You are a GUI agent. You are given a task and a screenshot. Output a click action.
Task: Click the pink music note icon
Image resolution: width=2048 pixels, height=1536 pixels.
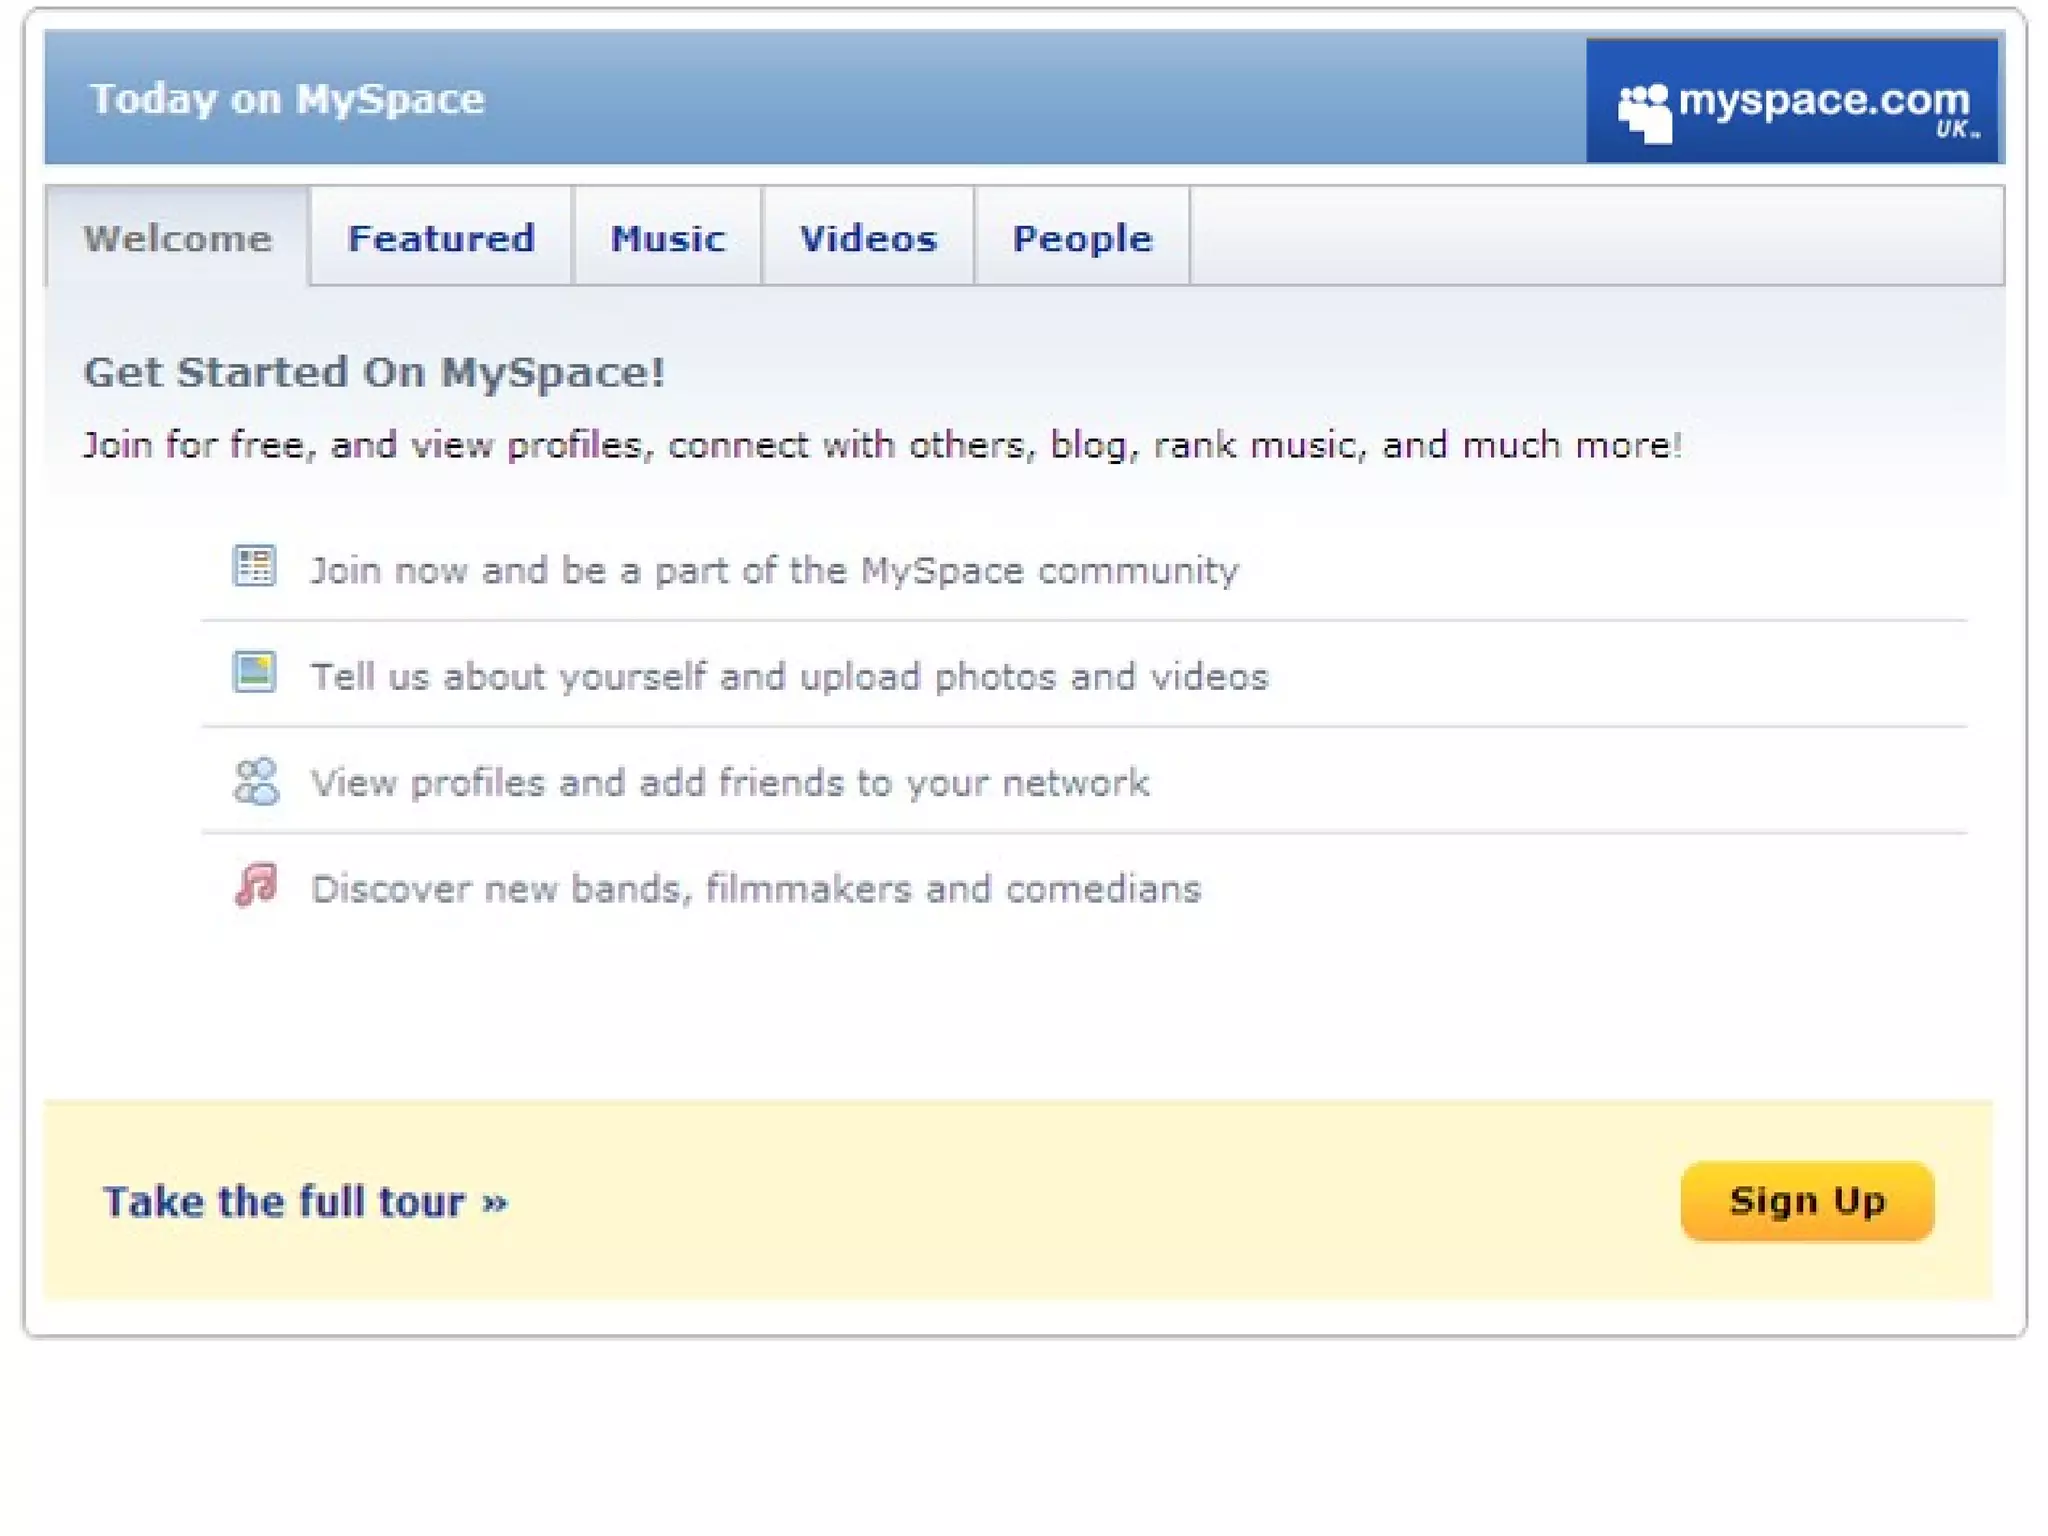256,885
